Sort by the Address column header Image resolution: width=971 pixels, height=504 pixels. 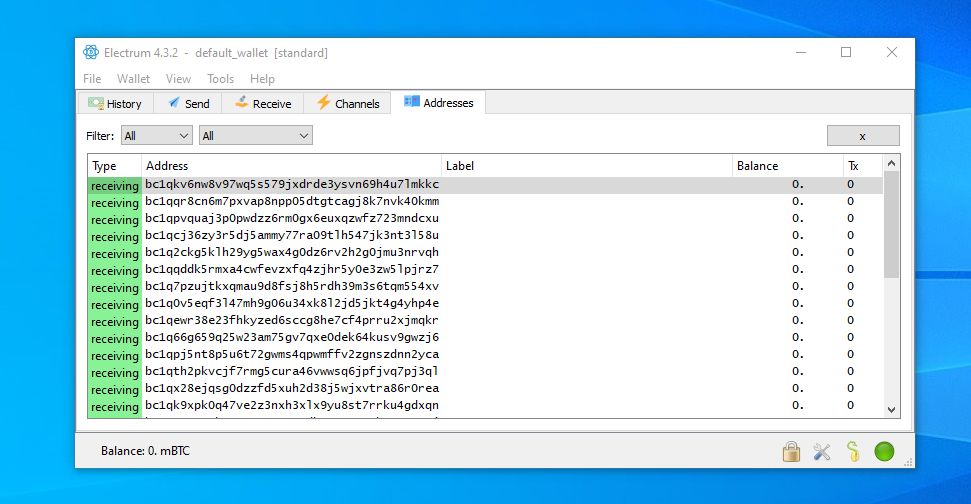(x=292, y=166)
